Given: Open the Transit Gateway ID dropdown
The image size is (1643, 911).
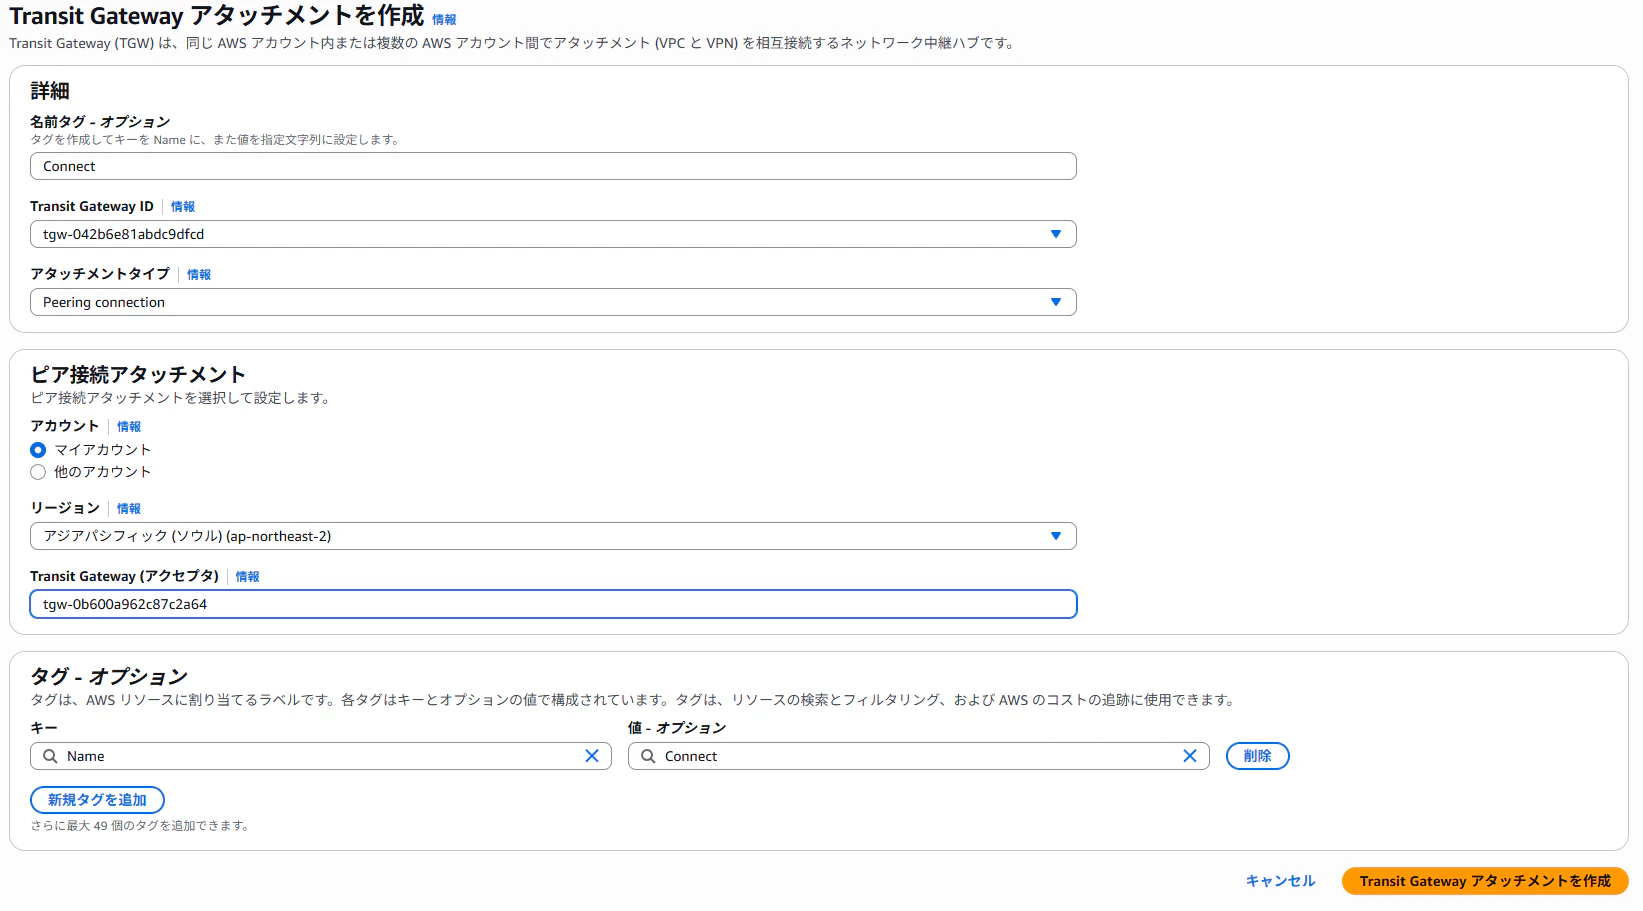Looking at the screenshot, I should tap(1056, 234).
